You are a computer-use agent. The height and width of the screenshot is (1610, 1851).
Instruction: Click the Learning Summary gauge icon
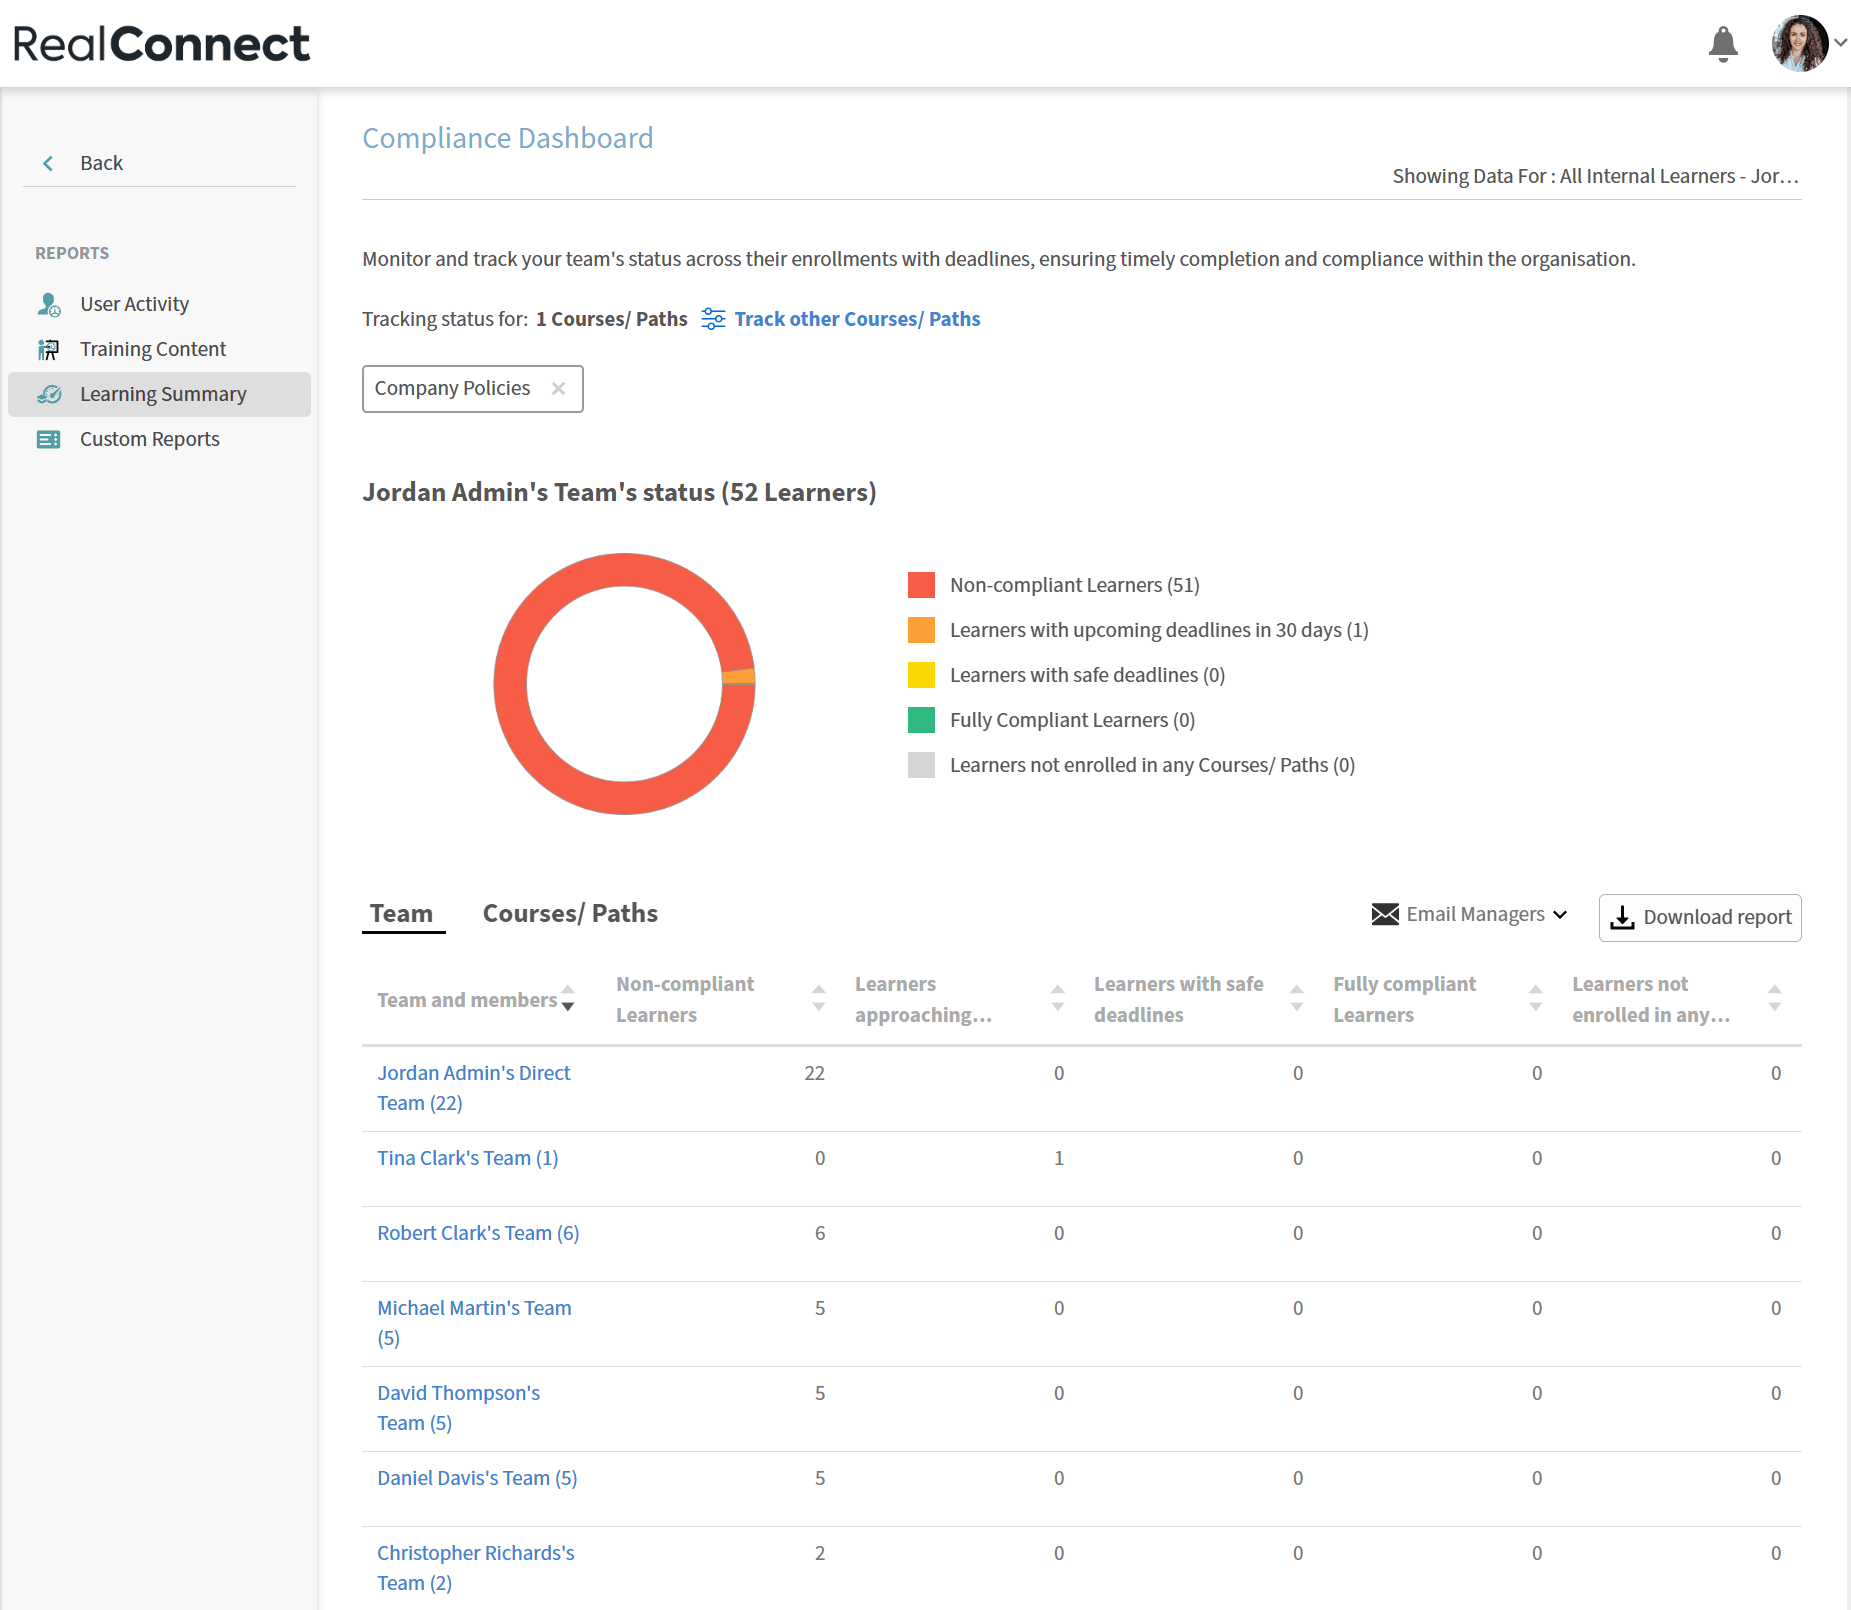[49, 394]
